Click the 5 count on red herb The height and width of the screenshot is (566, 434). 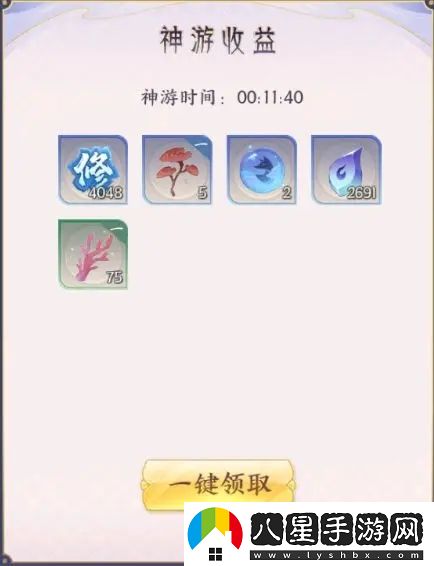coord(203,193)
